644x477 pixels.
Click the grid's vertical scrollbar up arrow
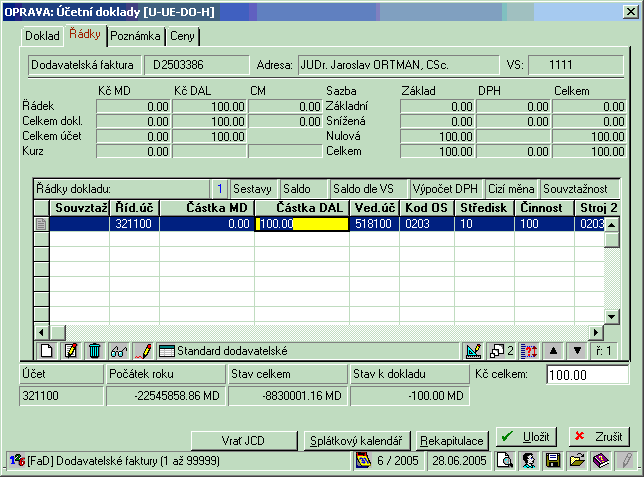(x=612, y=225)
